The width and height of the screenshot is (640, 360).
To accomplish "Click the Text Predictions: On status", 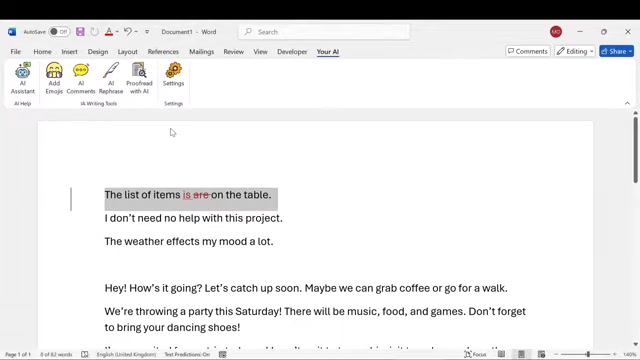I will [x=187, y=354].
